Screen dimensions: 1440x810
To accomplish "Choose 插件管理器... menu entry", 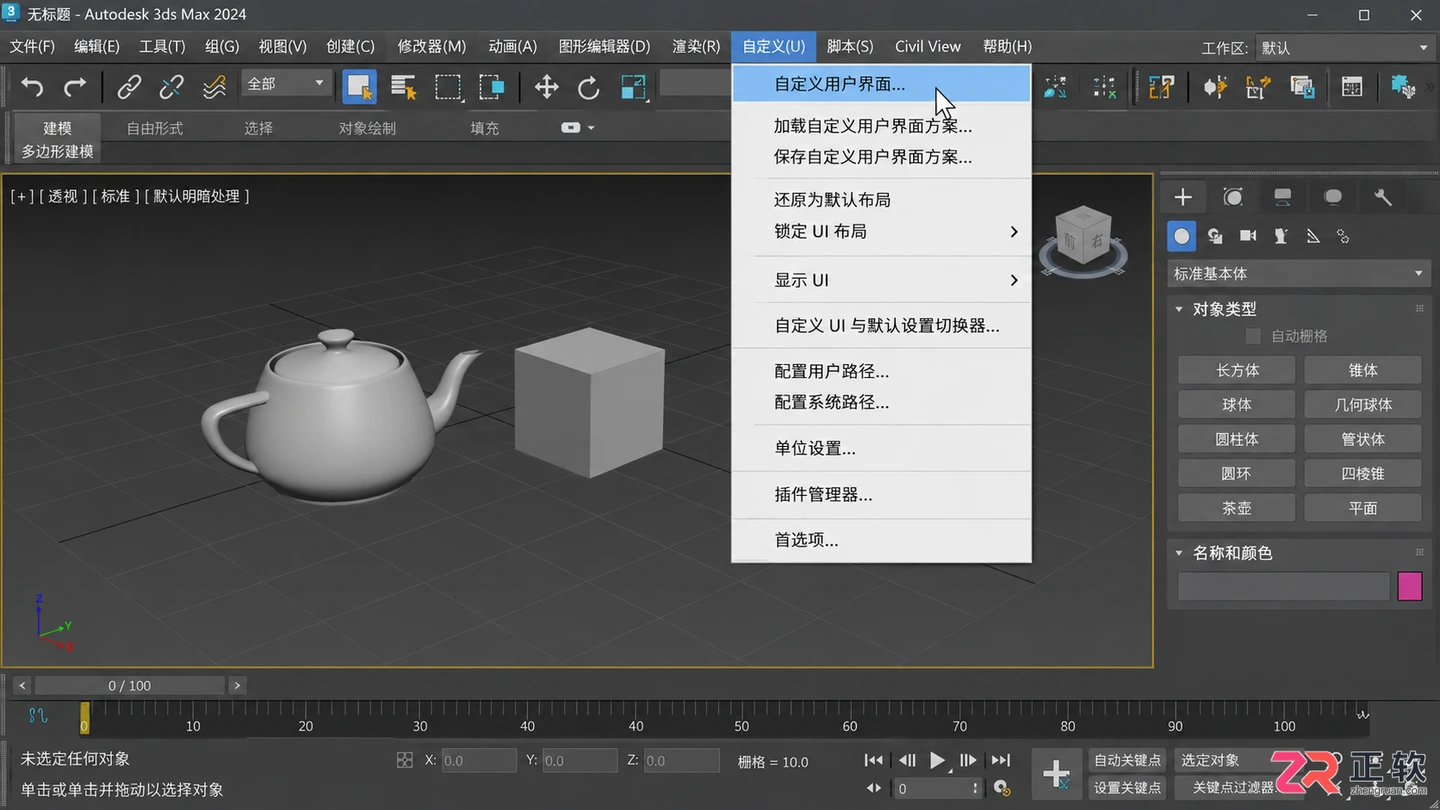I will tap(881, 494).
